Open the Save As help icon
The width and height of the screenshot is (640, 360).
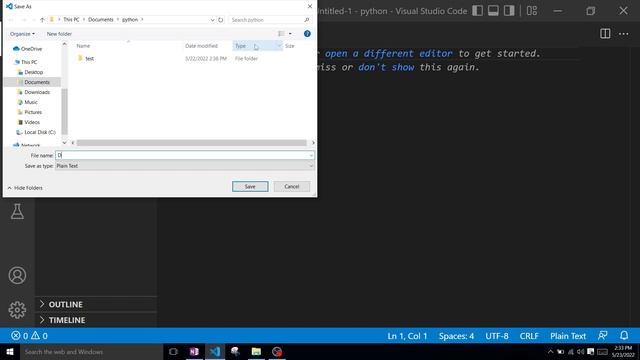tap(307, 34)
